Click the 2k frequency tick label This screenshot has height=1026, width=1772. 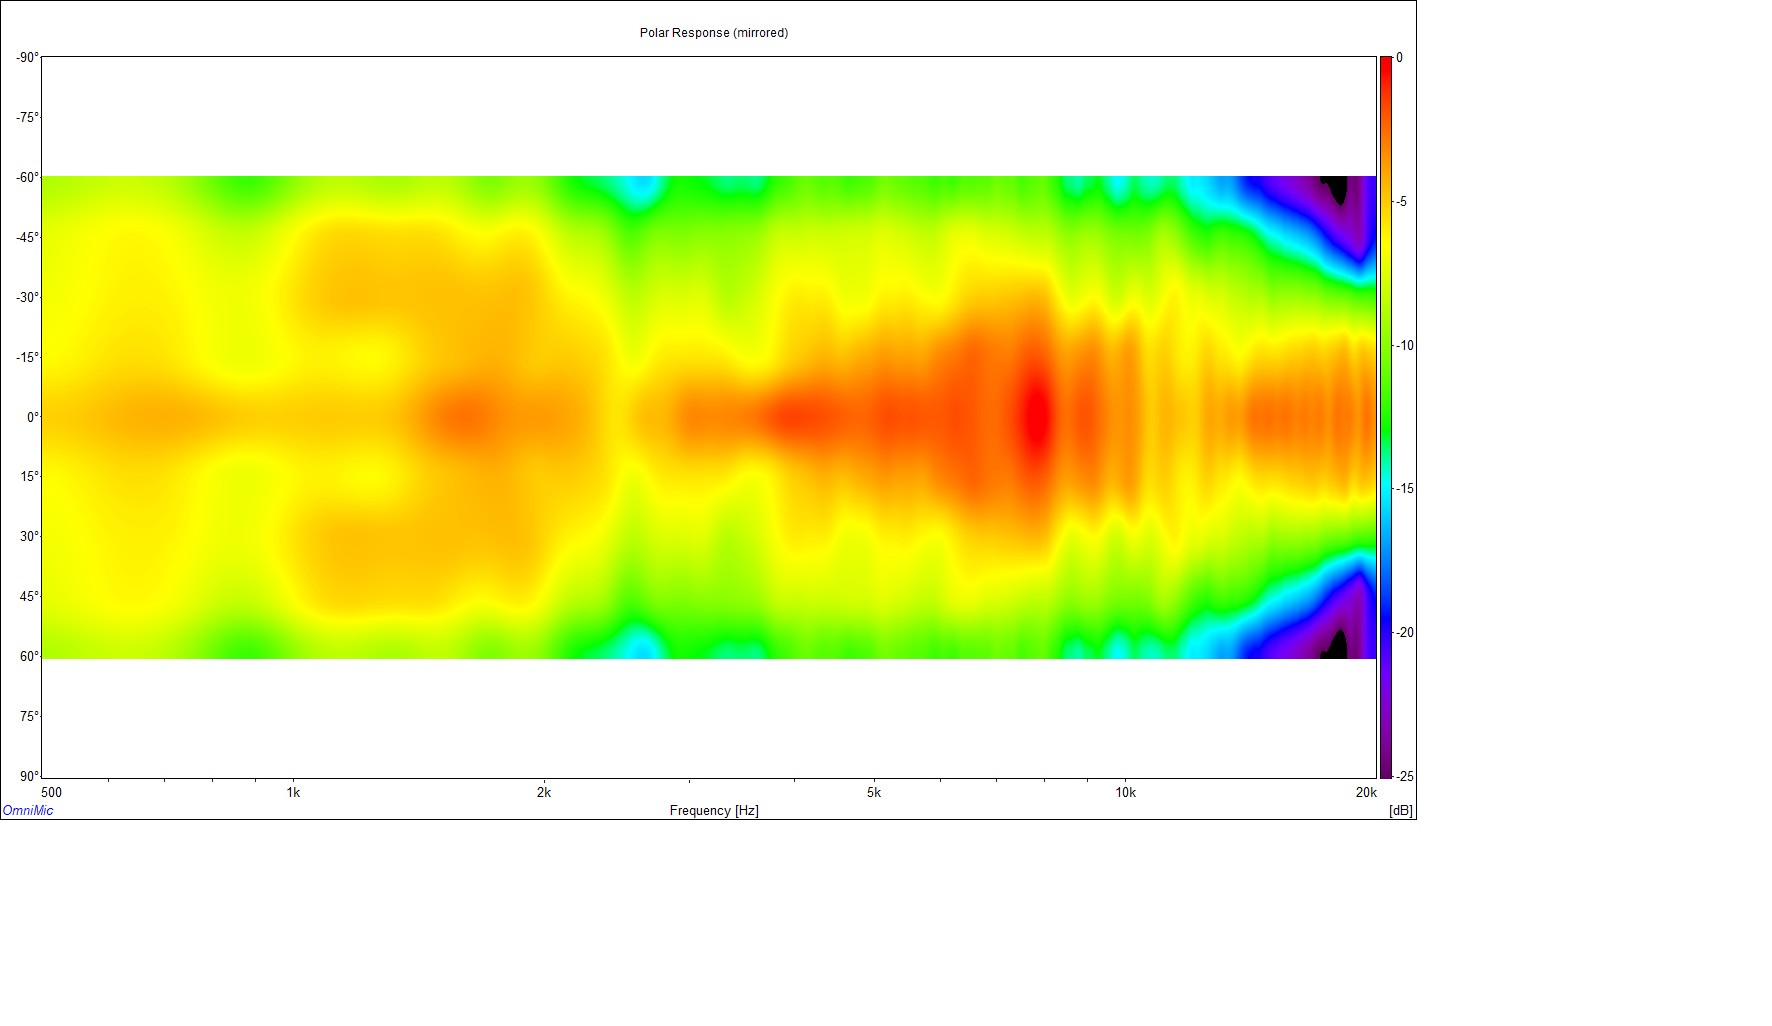coord(543,792)
